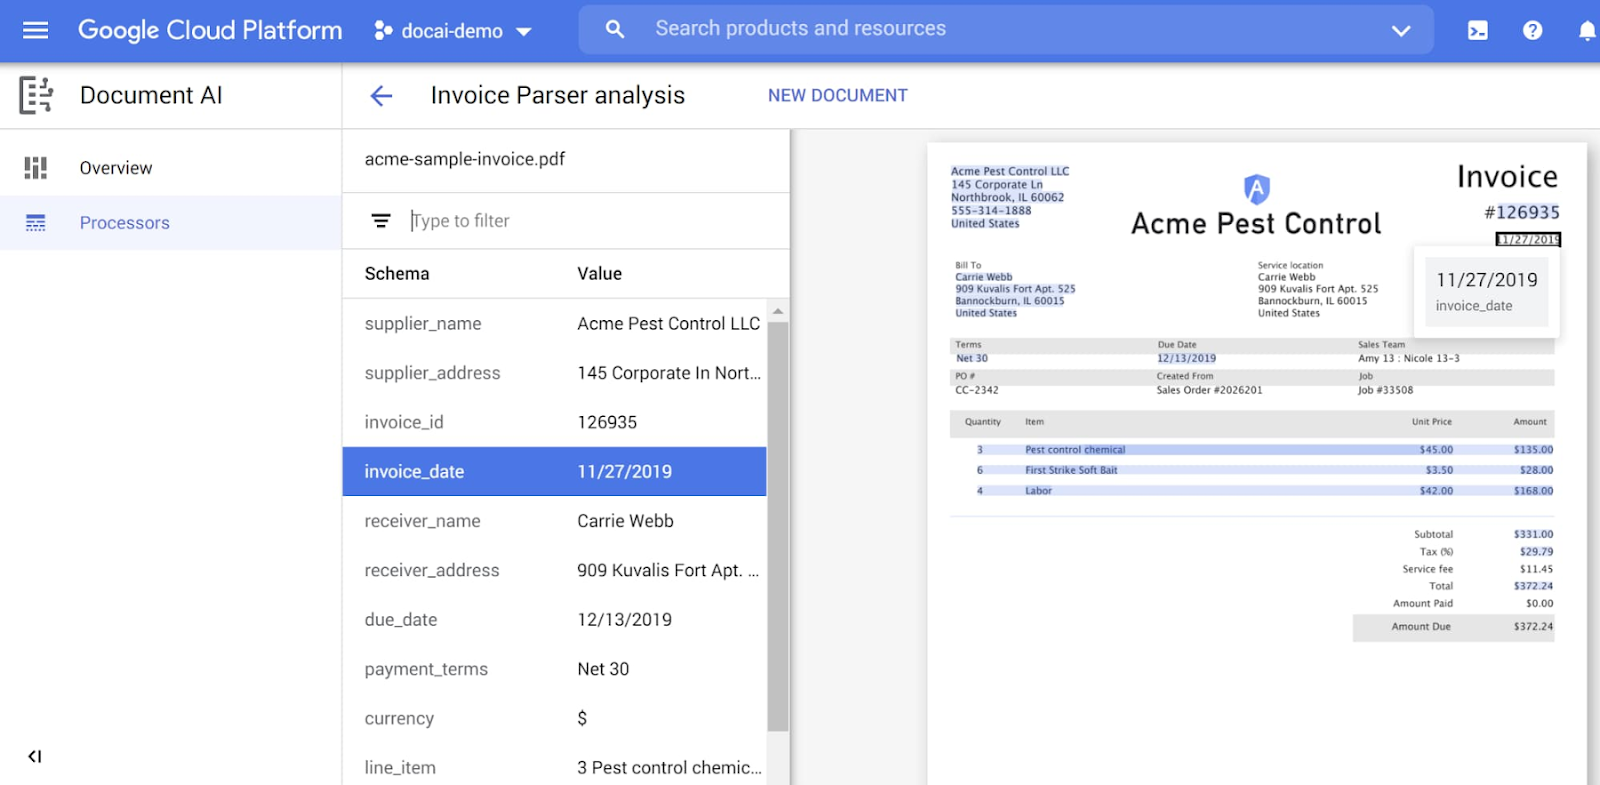1600x785 pixels.
Task: Click the boxed invoice date in the preview
Action: click(x=1528, y=239)
